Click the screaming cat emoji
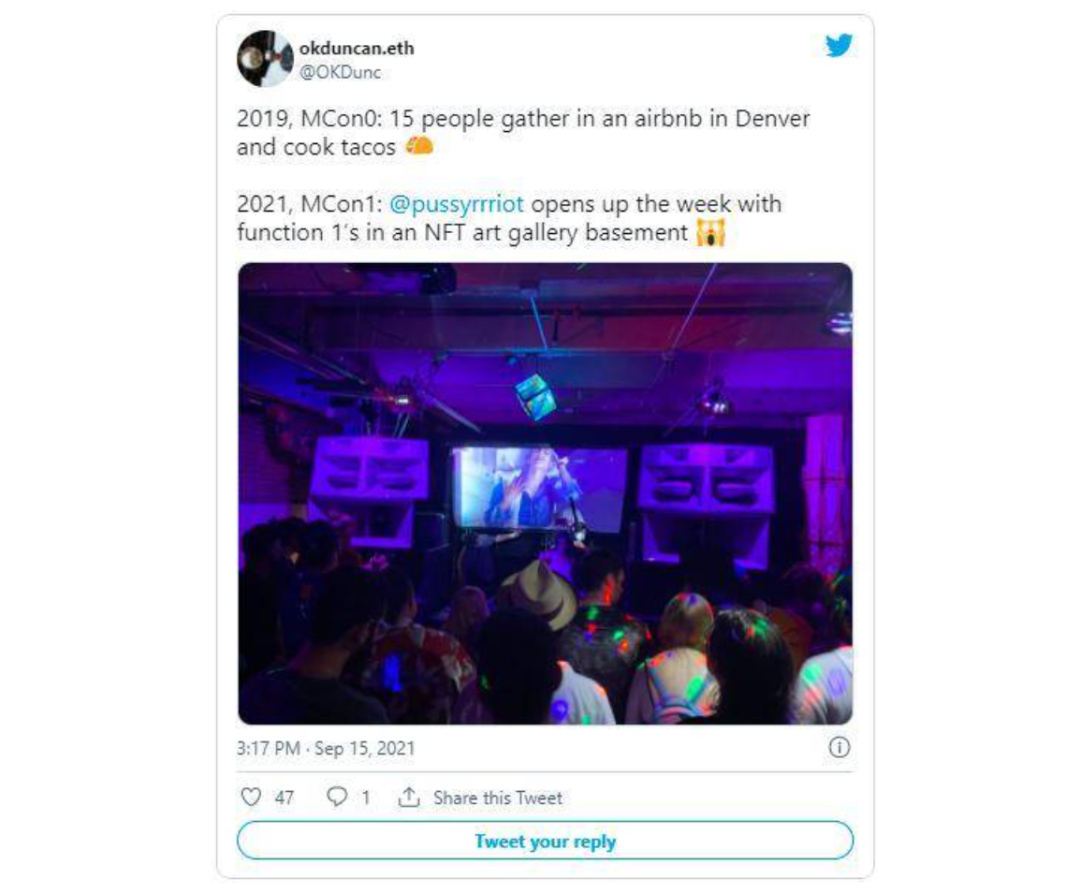1080x893 pixels. (711, 232)
